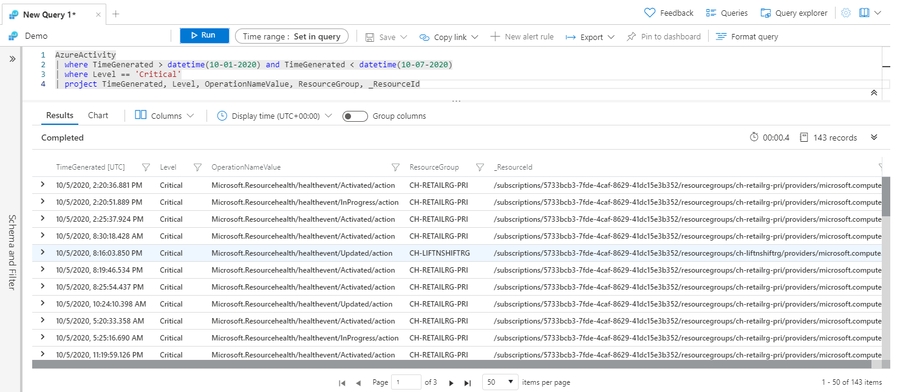Change Time range setting

(x=292, y=36)
